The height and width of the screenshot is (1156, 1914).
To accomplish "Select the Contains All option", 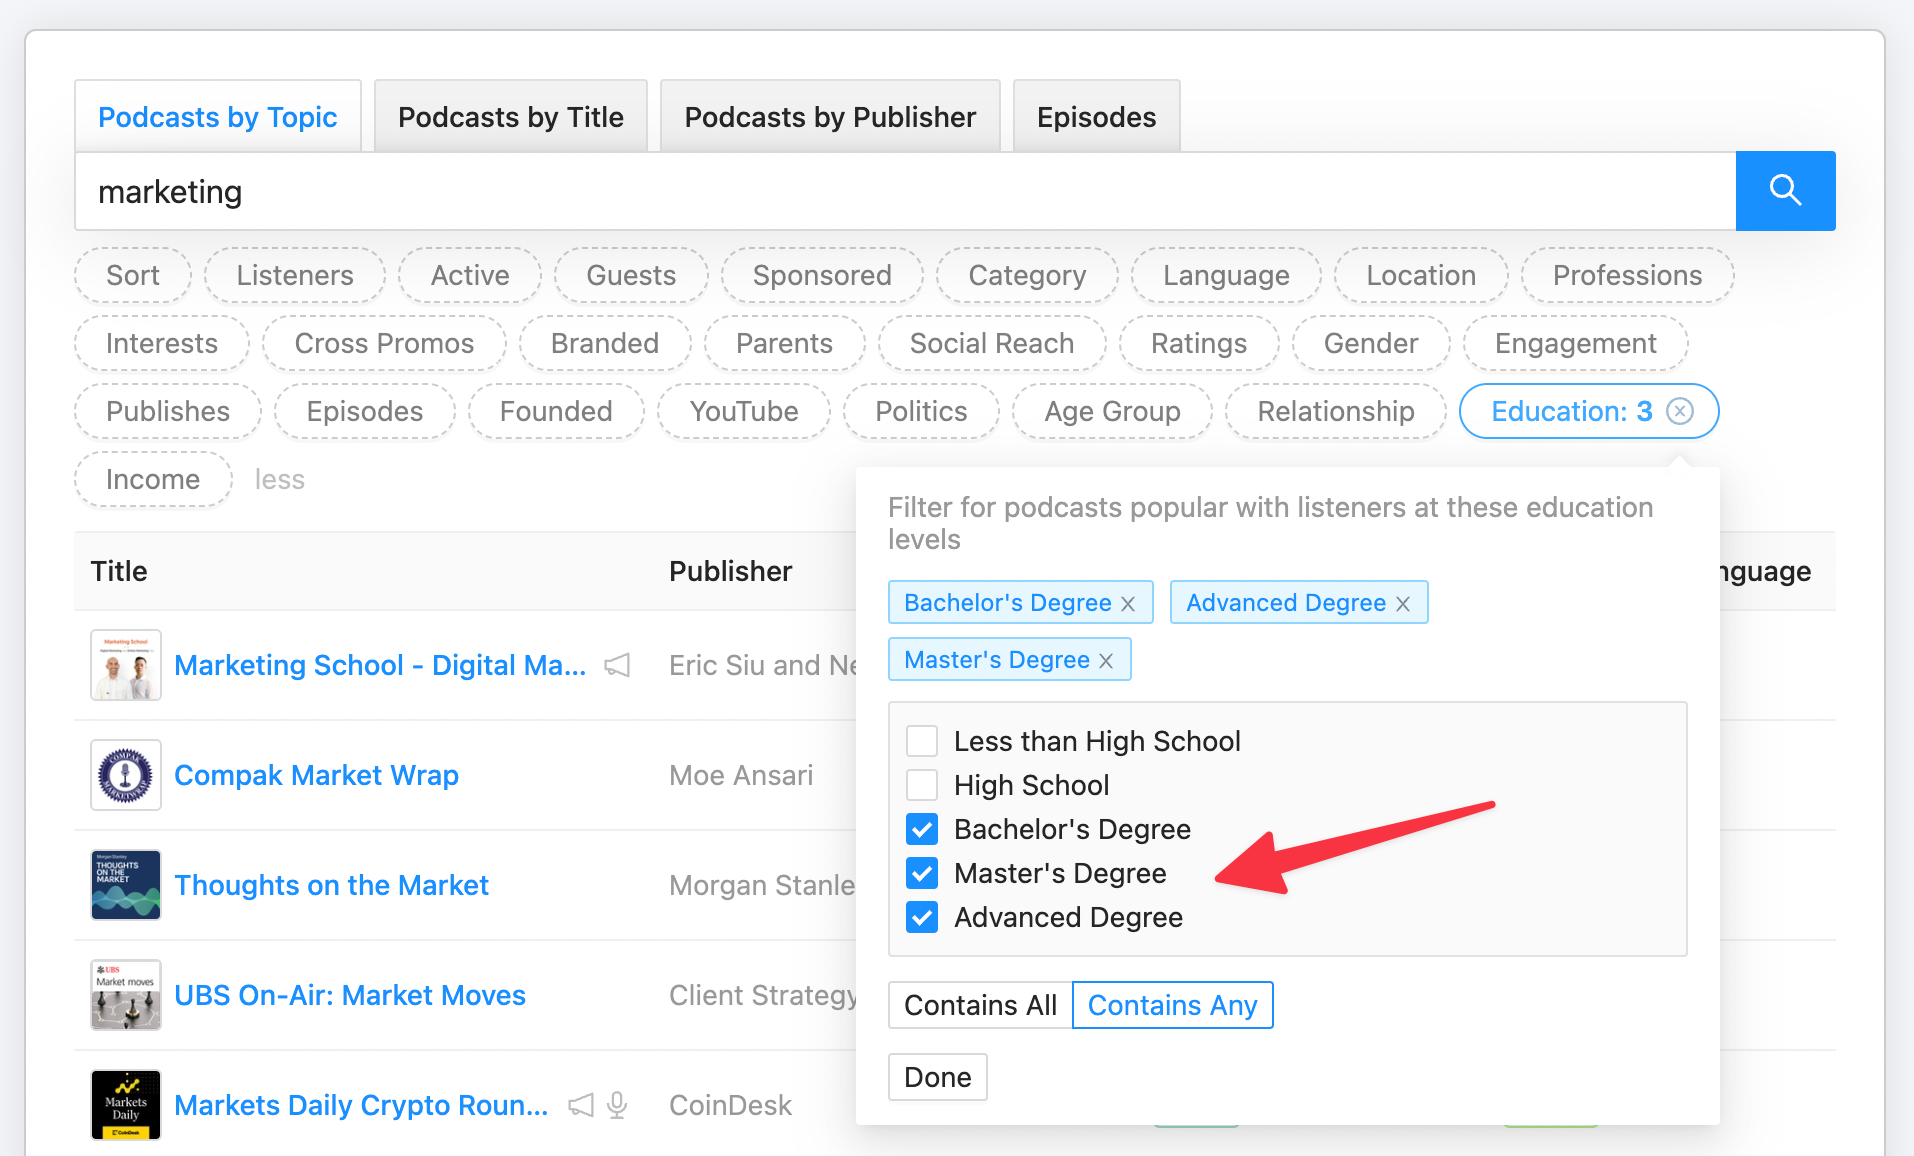I will pos(980,1005).
